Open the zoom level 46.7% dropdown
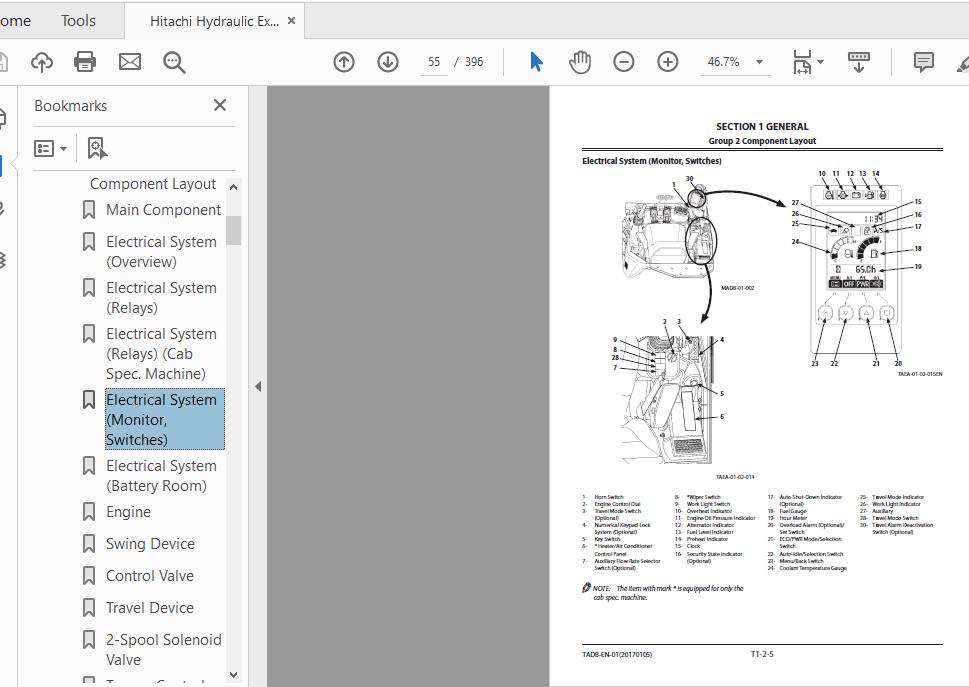Viewport: 969px width, 687px height. (x=759, y=62)
